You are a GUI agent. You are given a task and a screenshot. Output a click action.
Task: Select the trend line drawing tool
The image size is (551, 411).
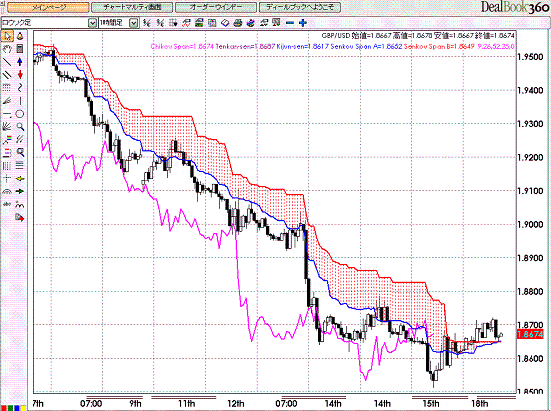coord(7,62)
